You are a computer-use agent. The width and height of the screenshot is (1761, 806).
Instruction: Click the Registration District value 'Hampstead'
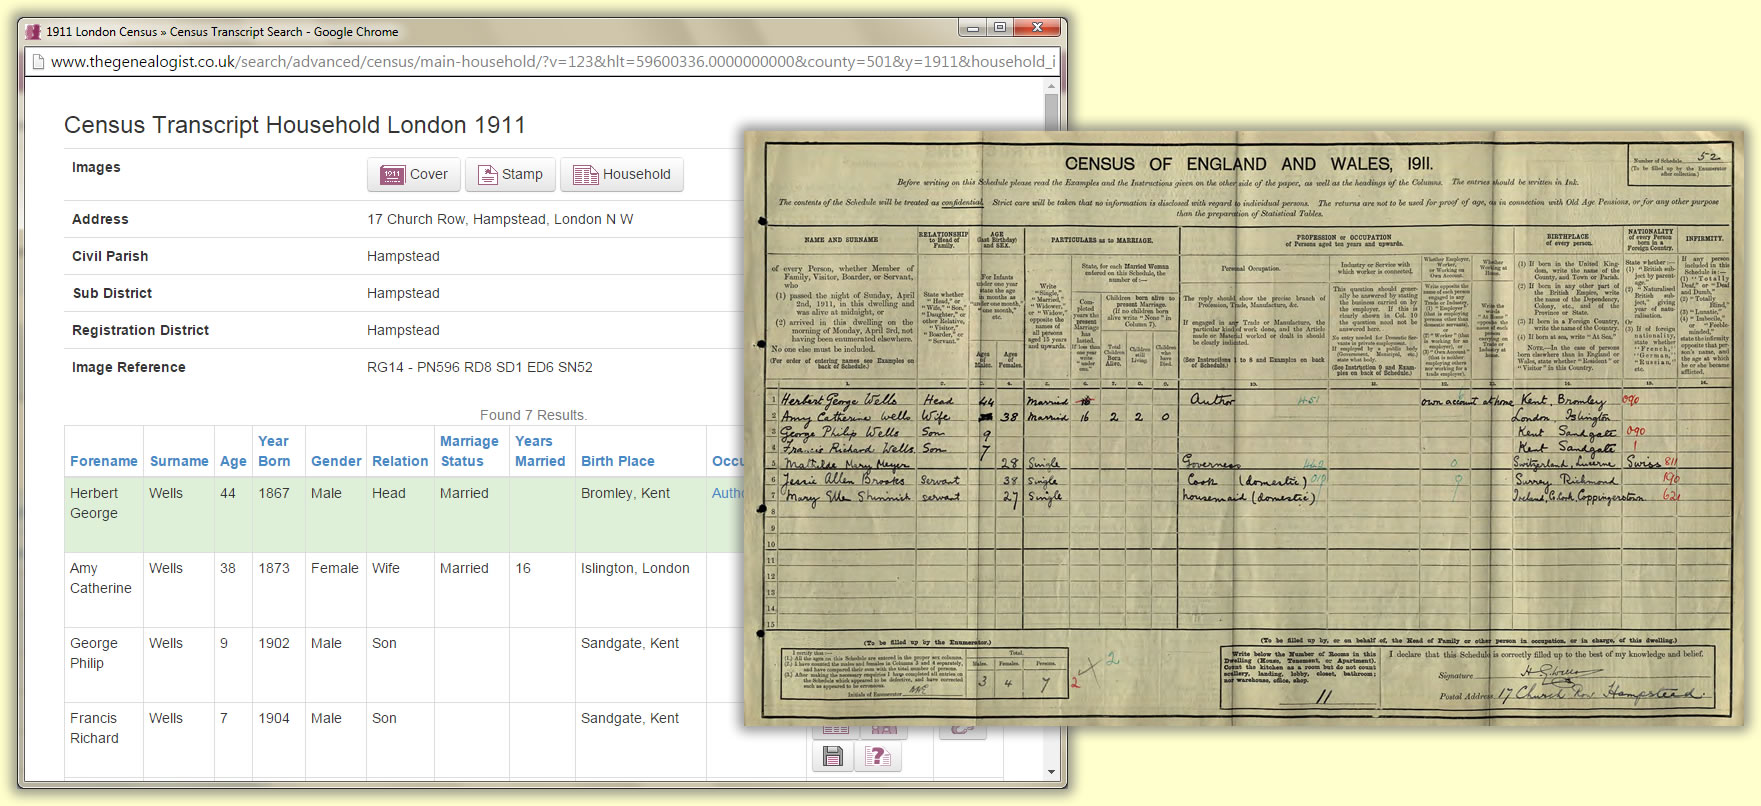pyautogui.click(x=403, y=330)
